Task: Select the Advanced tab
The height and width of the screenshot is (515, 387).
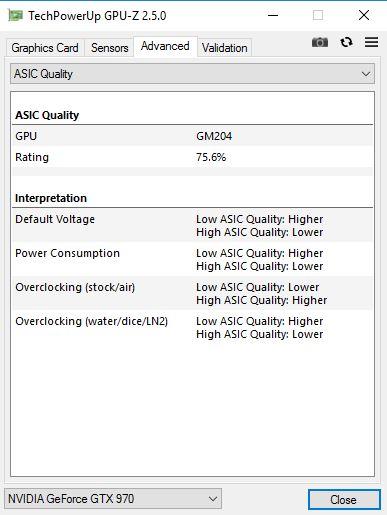Action: [165, 46]
